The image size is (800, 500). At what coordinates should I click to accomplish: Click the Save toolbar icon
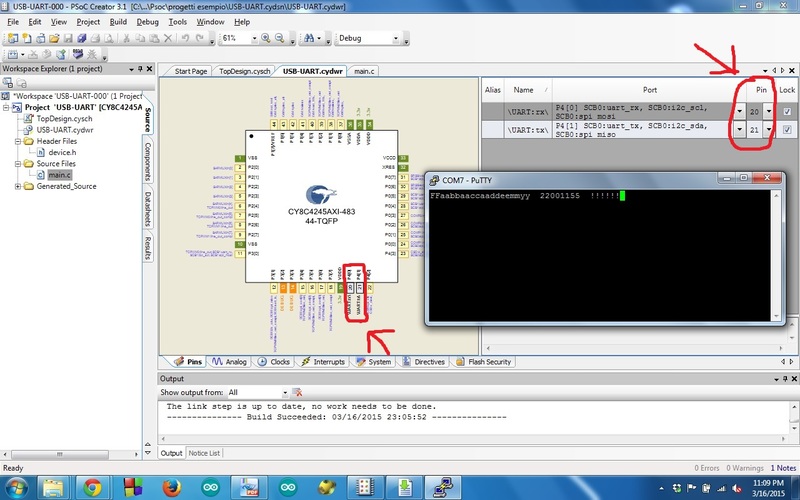68,38
